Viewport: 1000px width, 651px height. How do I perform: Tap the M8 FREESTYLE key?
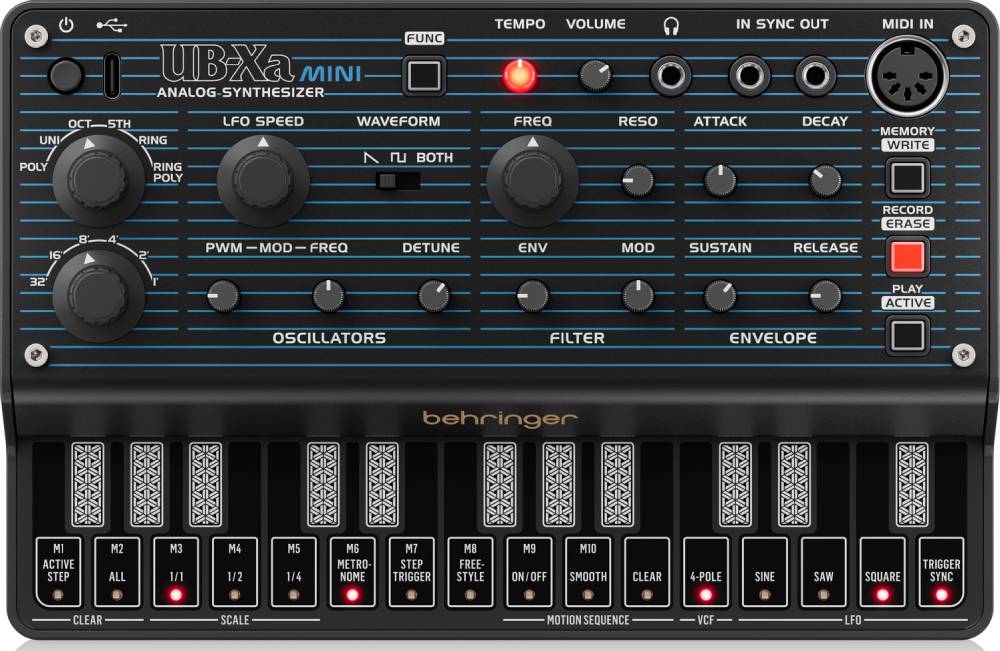tap(471, 571)
